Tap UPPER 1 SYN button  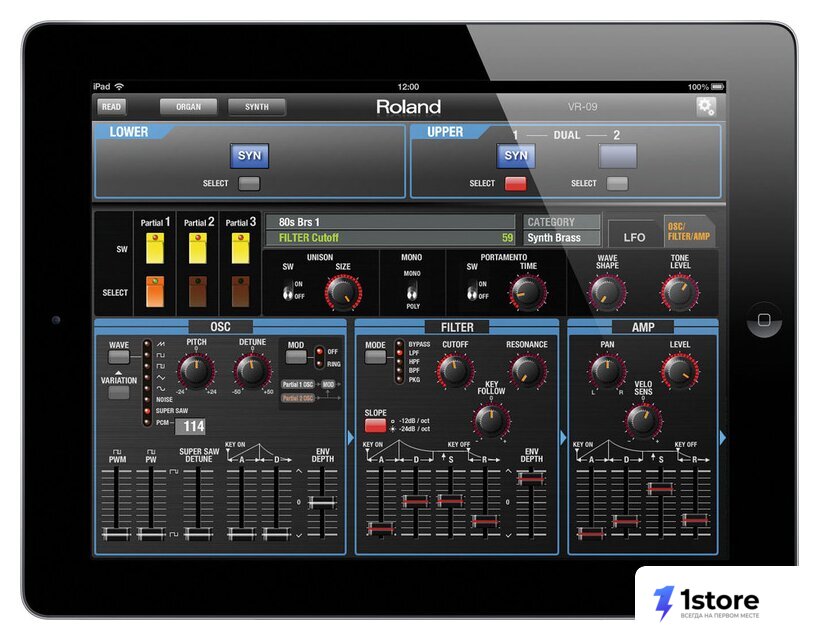[516, 156]
